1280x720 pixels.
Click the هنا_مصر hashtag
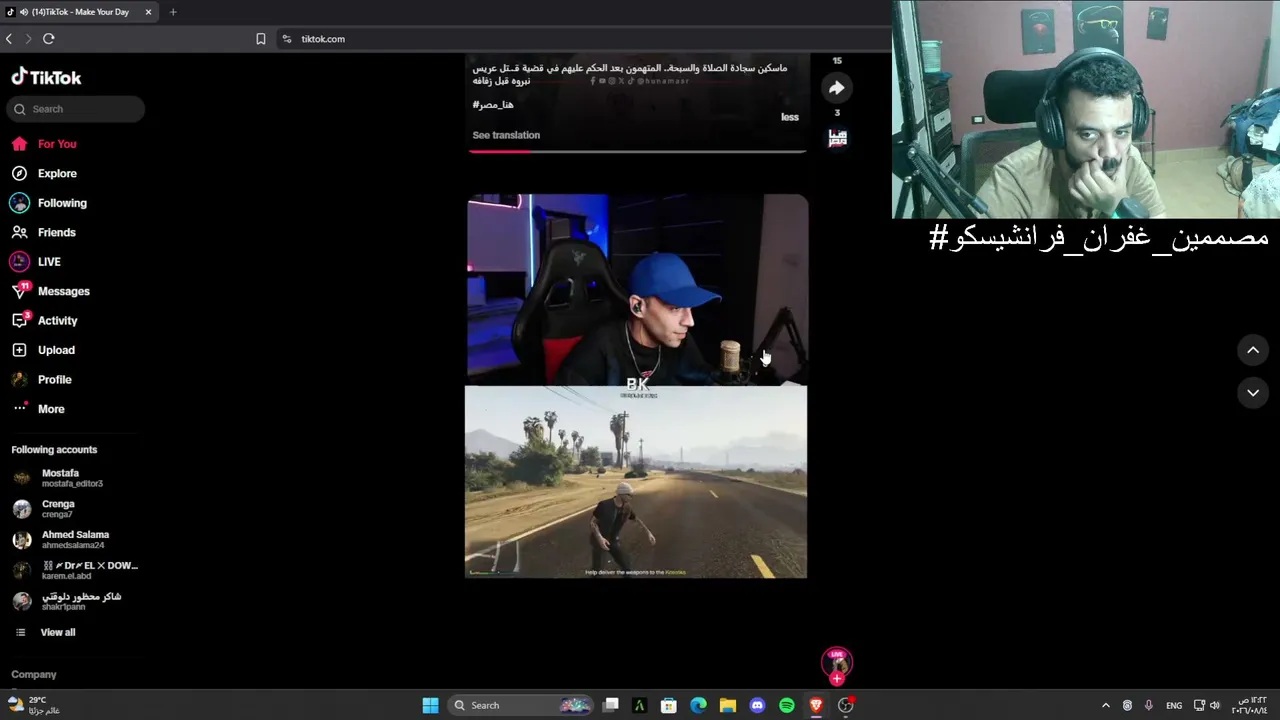click(493, 105)
